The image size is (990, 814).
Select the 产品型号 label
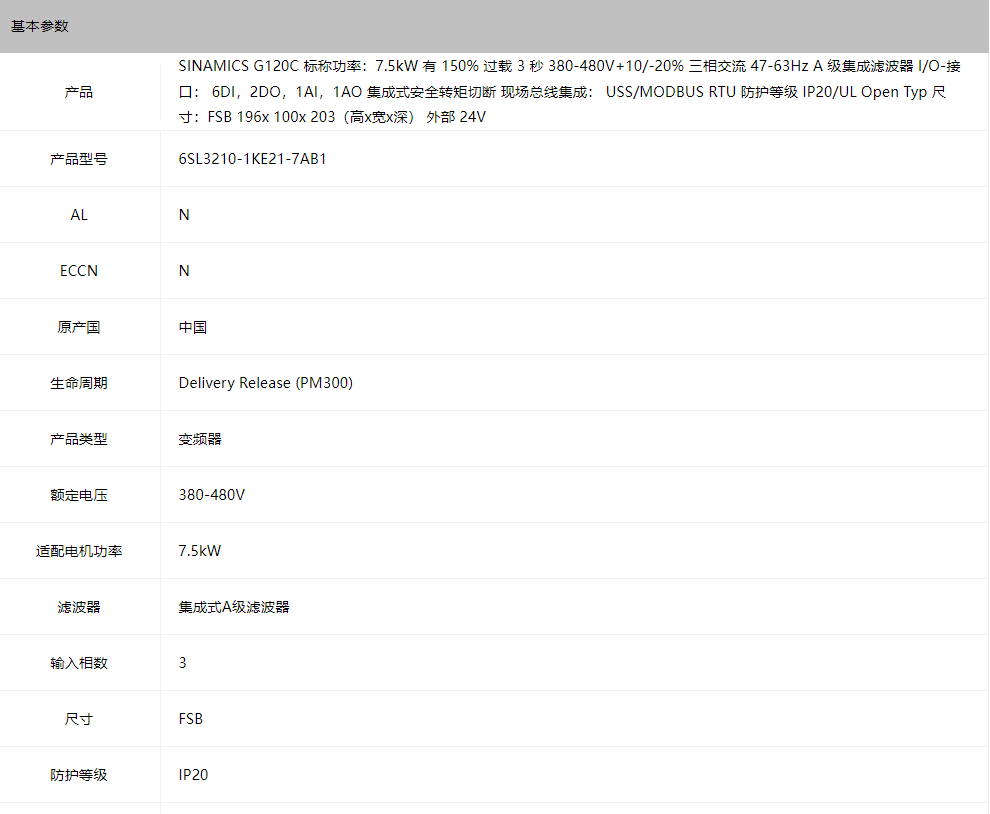(x=79, y=159)
